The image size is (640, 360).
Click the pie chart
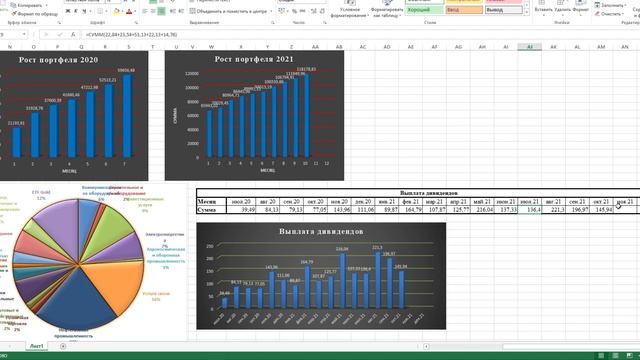pos(78,264)
